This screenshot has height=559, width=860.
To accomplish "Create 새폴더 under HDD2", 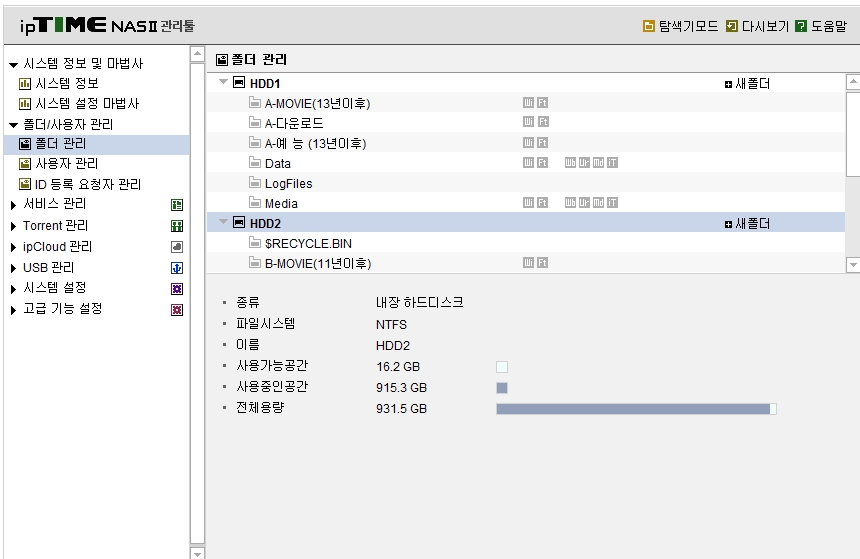I will 747,224.
